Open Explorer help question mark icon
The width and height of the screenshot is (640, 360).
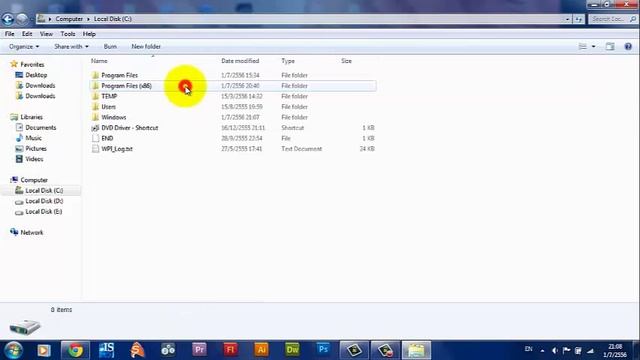[x=628, y=47]
